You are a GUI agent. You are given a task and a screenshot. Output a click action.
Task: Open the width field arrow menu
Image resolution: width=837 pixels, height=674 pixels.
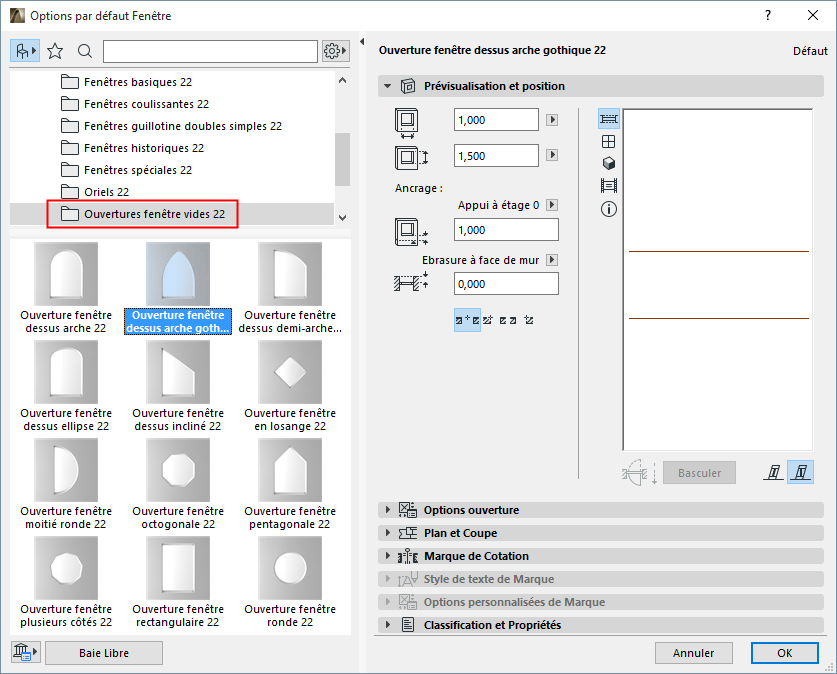[552, 120]
